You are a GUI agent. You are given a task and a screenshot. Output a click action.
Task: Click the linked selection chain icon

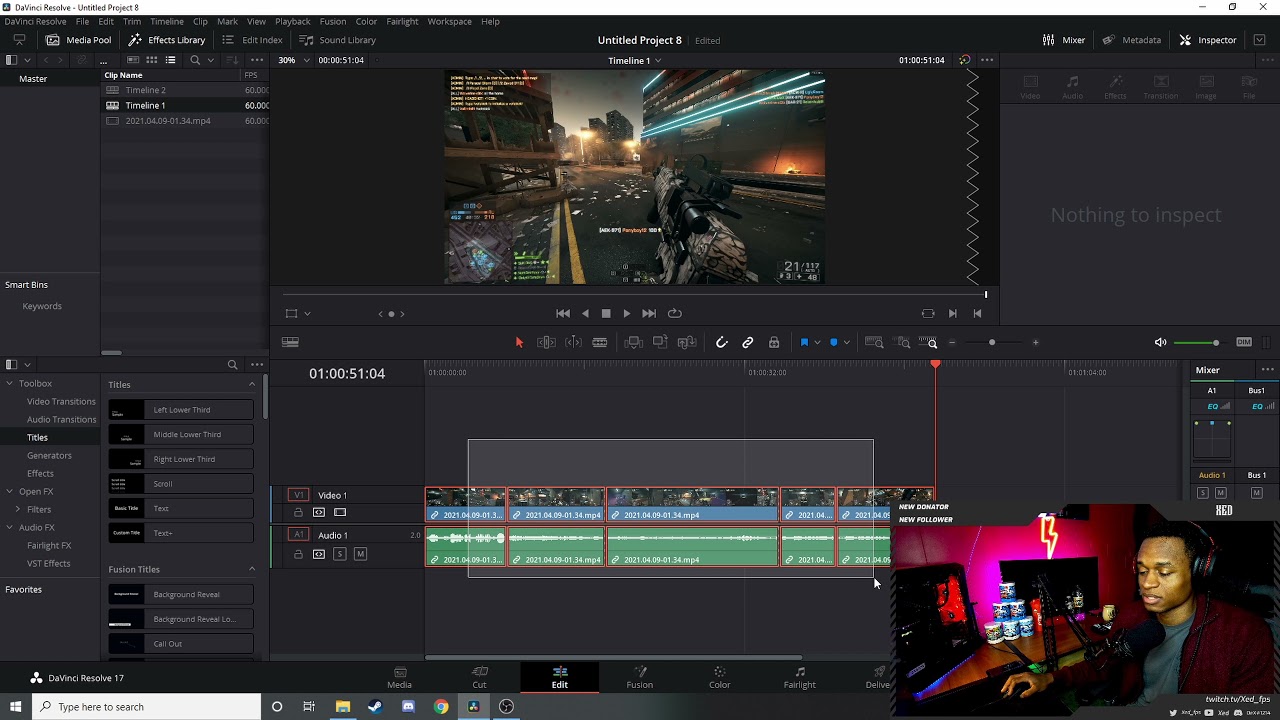[748, 343]
